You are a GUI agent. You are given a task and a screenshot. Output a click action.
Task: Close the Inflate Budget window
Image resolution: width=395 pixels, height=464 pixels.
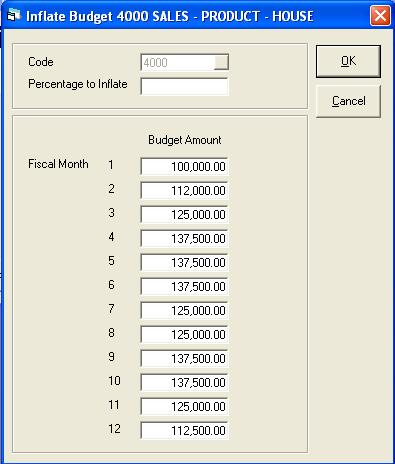tap(380, 16)
